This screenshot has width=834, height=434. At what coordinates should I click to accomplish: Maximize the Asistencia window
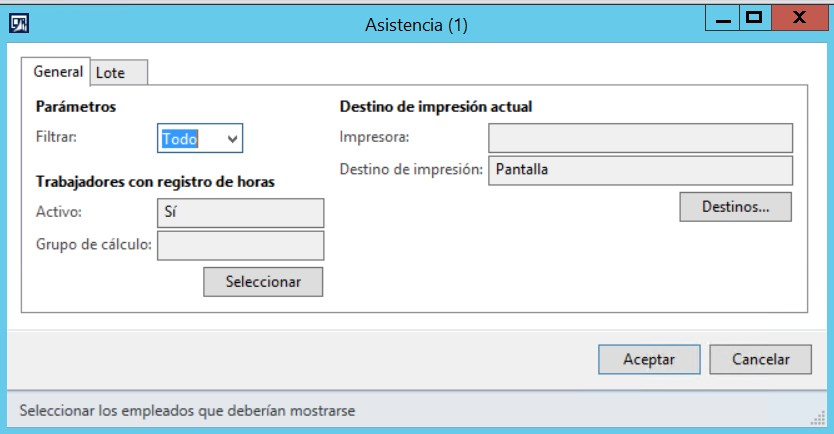pos(754,19)
